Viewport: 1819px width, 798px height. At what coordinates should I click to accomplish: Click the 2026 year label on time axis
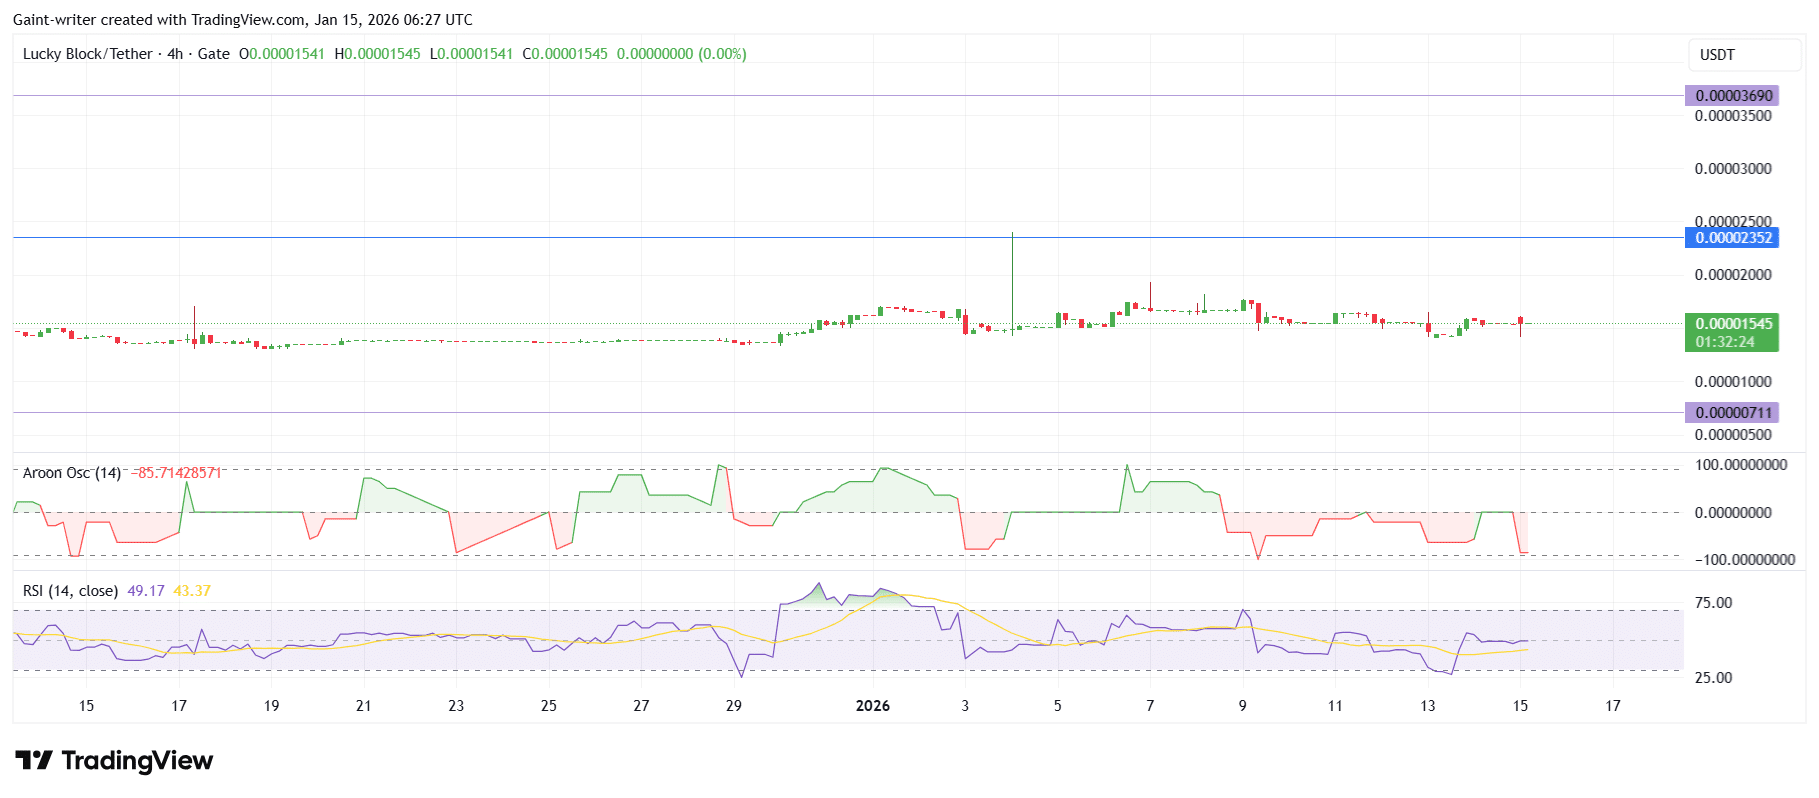click(x=873, y=706)
